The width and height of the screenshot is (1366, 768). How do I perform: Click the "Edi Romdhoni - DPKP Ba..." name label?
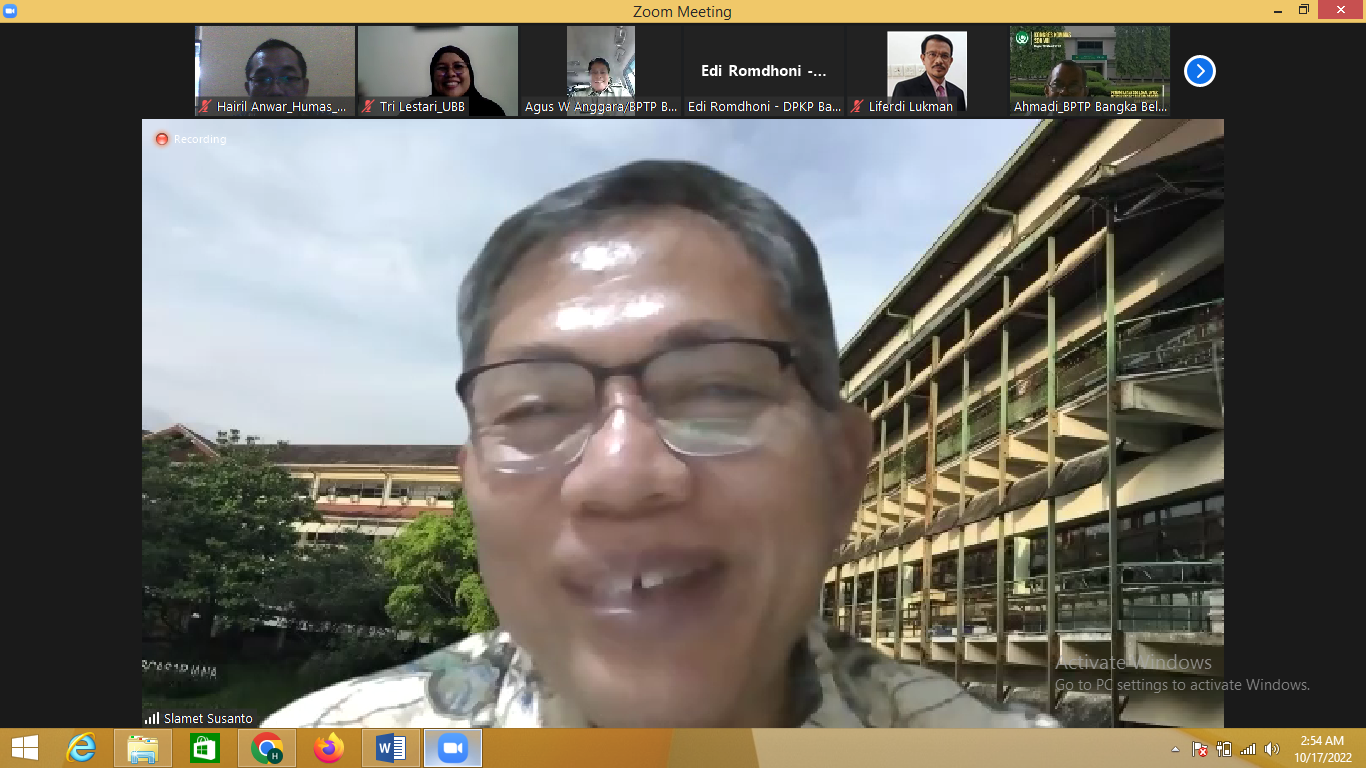764,106
